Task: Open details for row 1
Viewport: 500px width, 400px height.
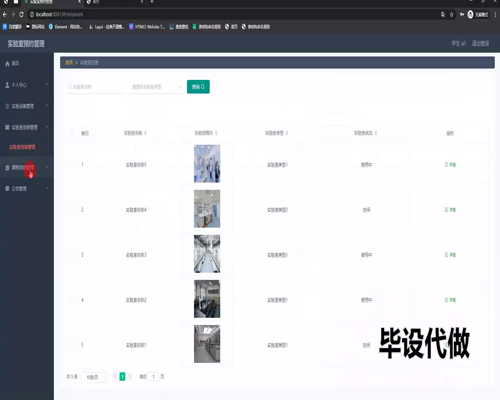Action: (x=450, y=165)
